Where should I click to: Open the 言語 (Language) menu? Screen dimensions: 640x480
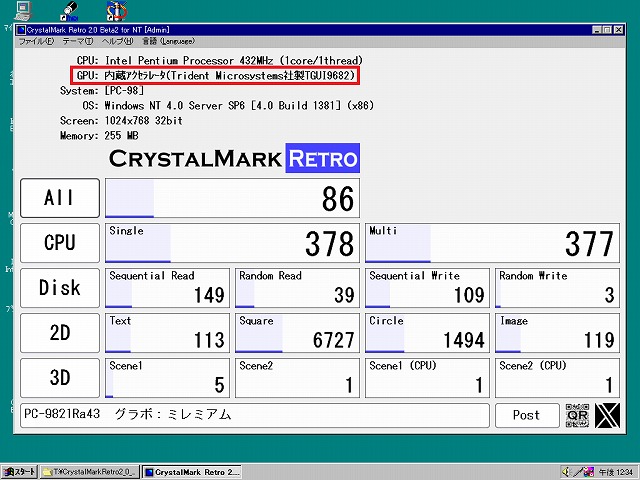pyautogui.click(x=168, y=41)
